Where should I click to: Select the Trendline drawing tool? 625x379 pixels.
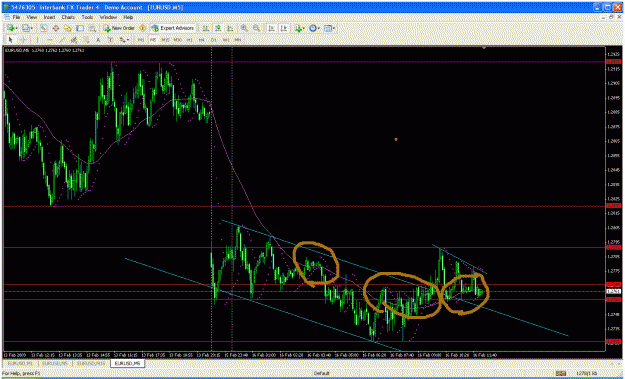point(62,40)
